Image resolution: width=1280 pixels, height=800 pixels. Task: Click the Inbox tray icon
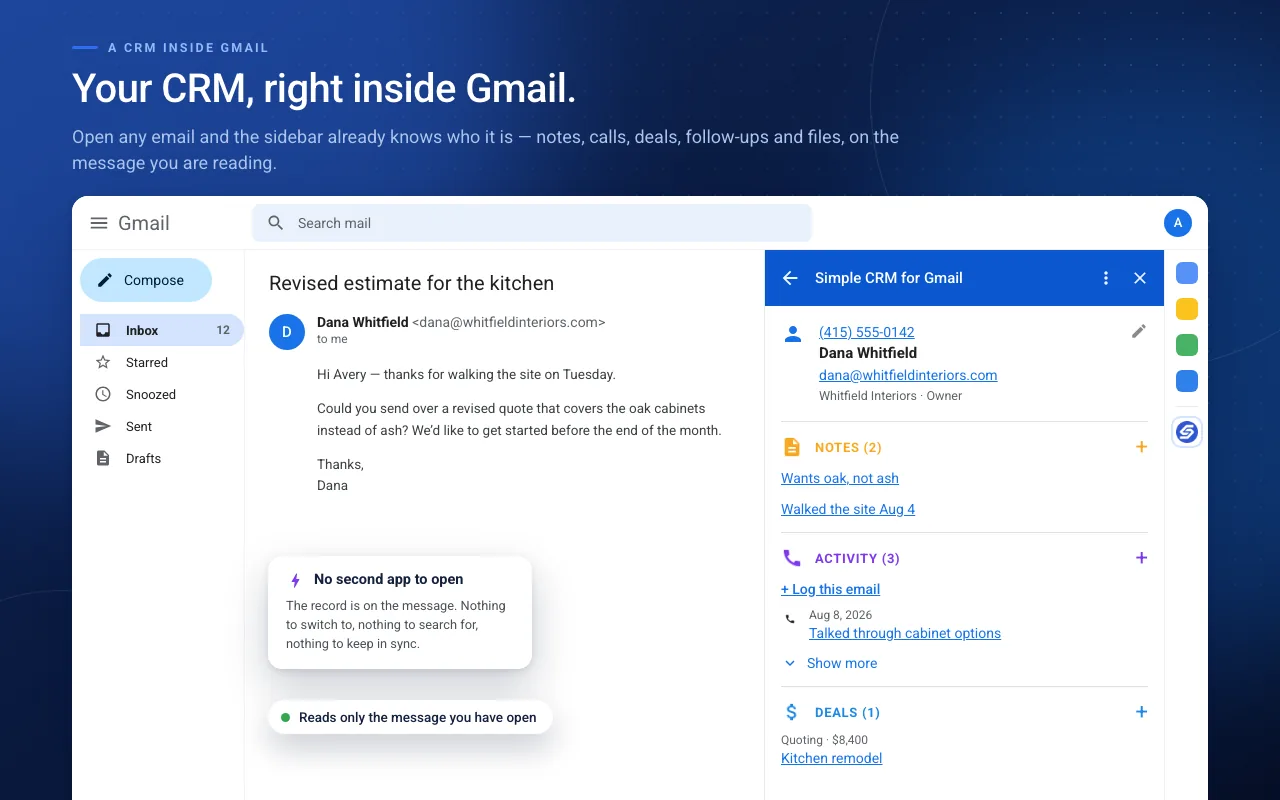coord(103,330)
